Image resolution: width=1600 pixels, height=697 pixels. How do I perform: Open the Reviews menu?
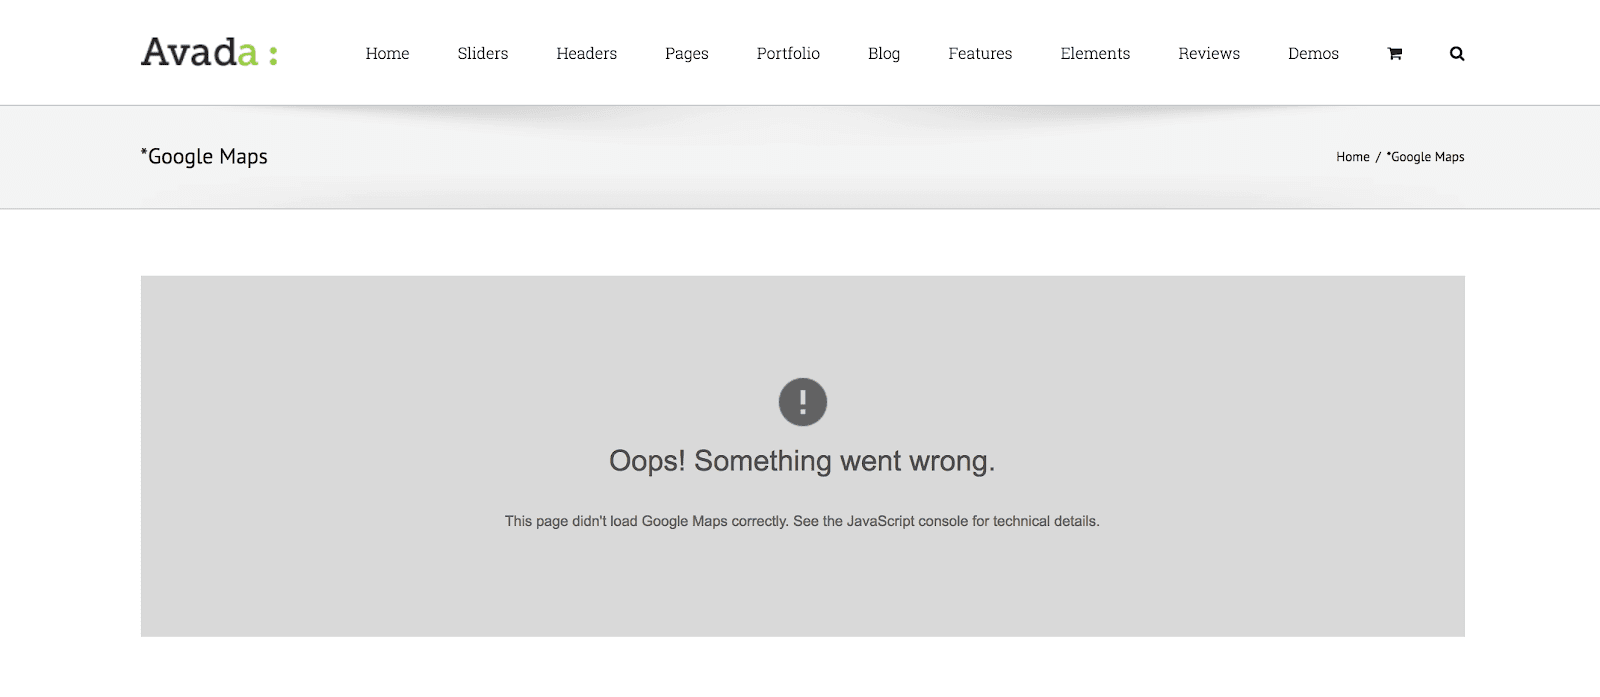1209,54
